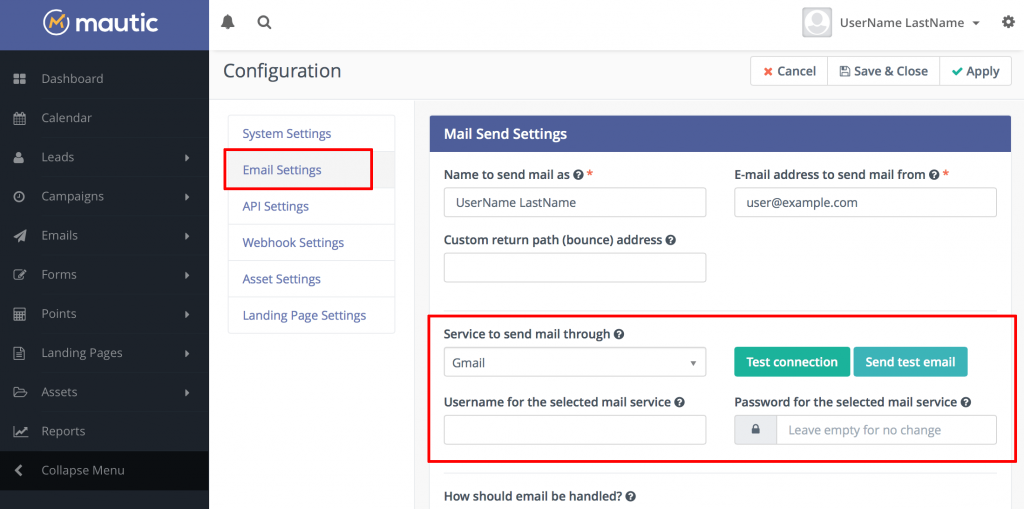Image resolution: width=1024 pixels, height=509 pixels.
Task: Click the search magnifier icon
Action: tap(264, 22)
